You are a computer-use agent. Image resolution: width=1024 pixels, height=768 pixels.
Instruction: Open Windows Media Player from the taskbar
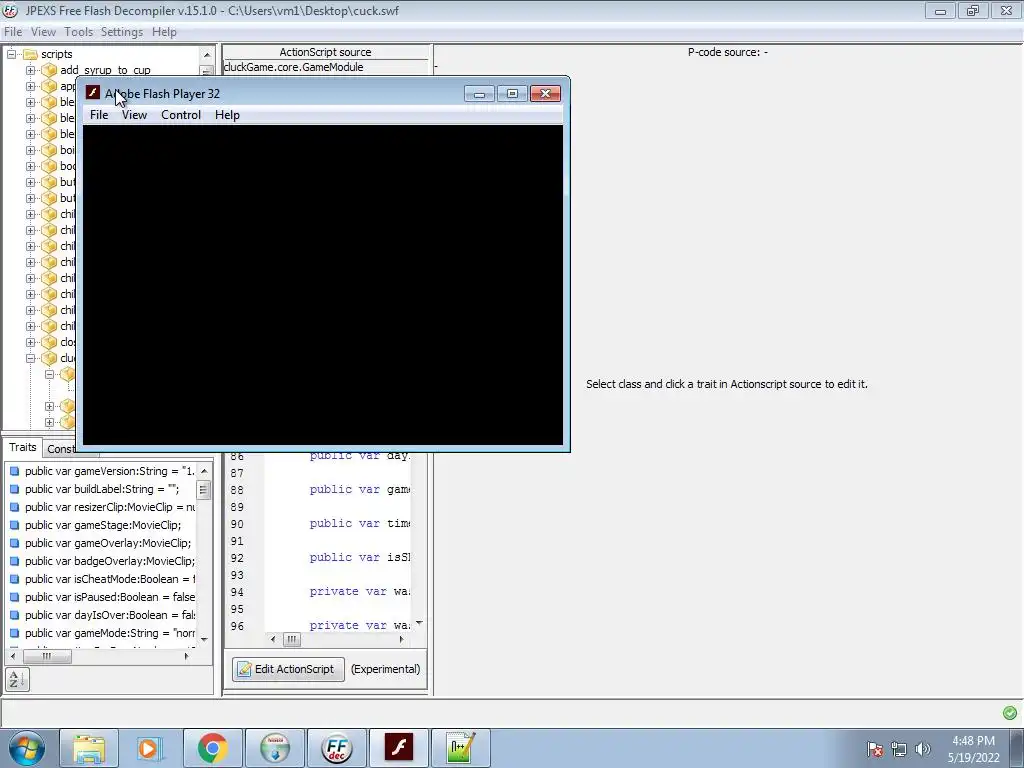pos(148,748)
